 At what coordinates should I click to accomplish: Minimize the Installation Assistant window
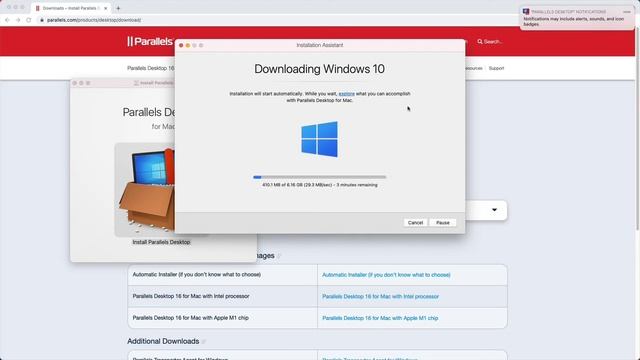187,45
